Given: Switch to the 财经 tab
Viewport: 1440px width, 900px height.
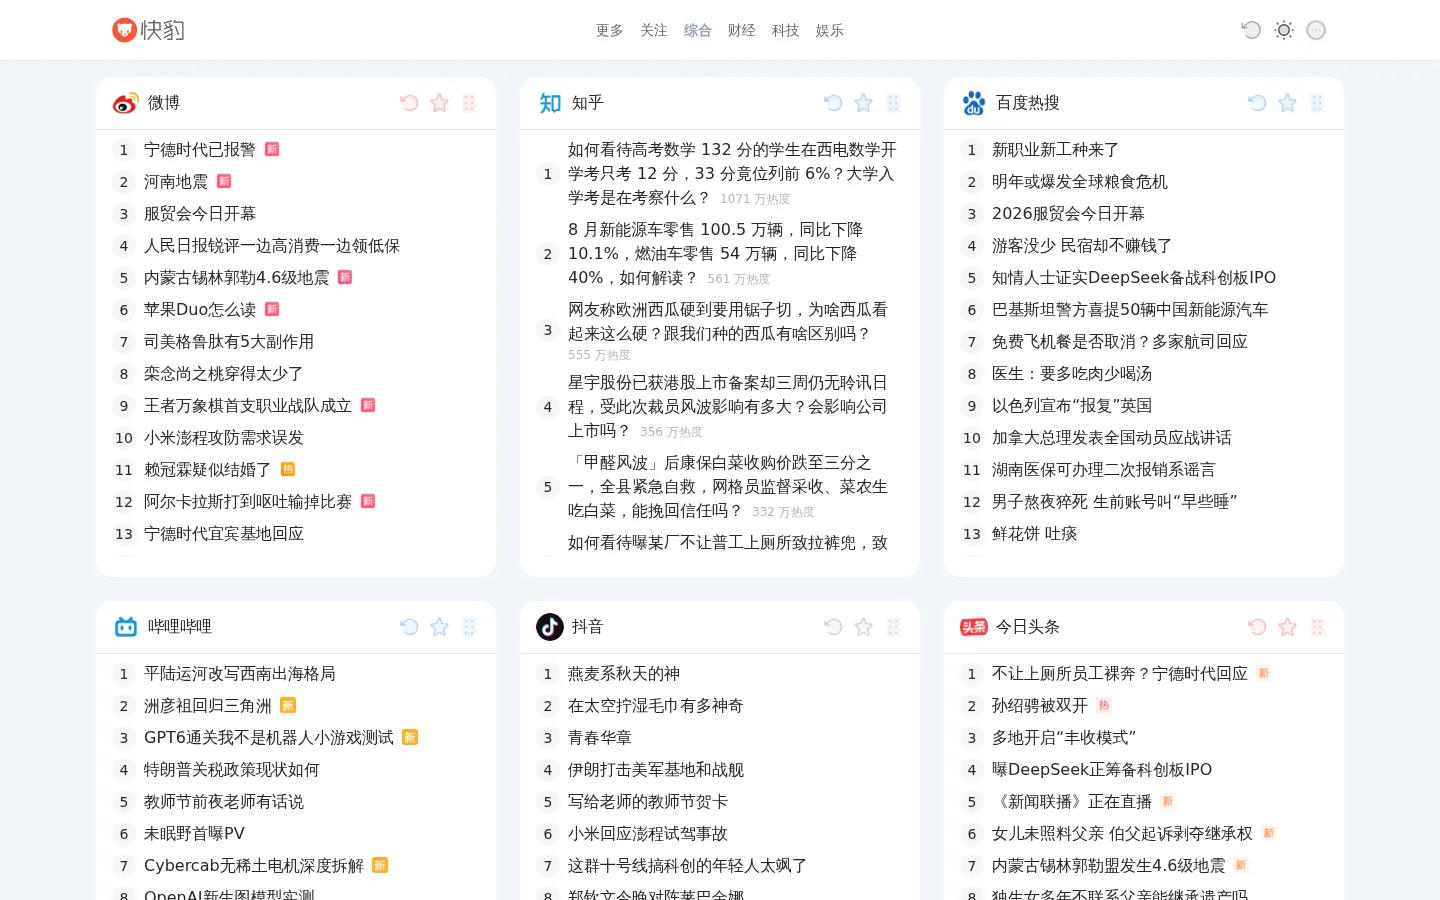Looking at the screenshot, I should pos(742,31).
